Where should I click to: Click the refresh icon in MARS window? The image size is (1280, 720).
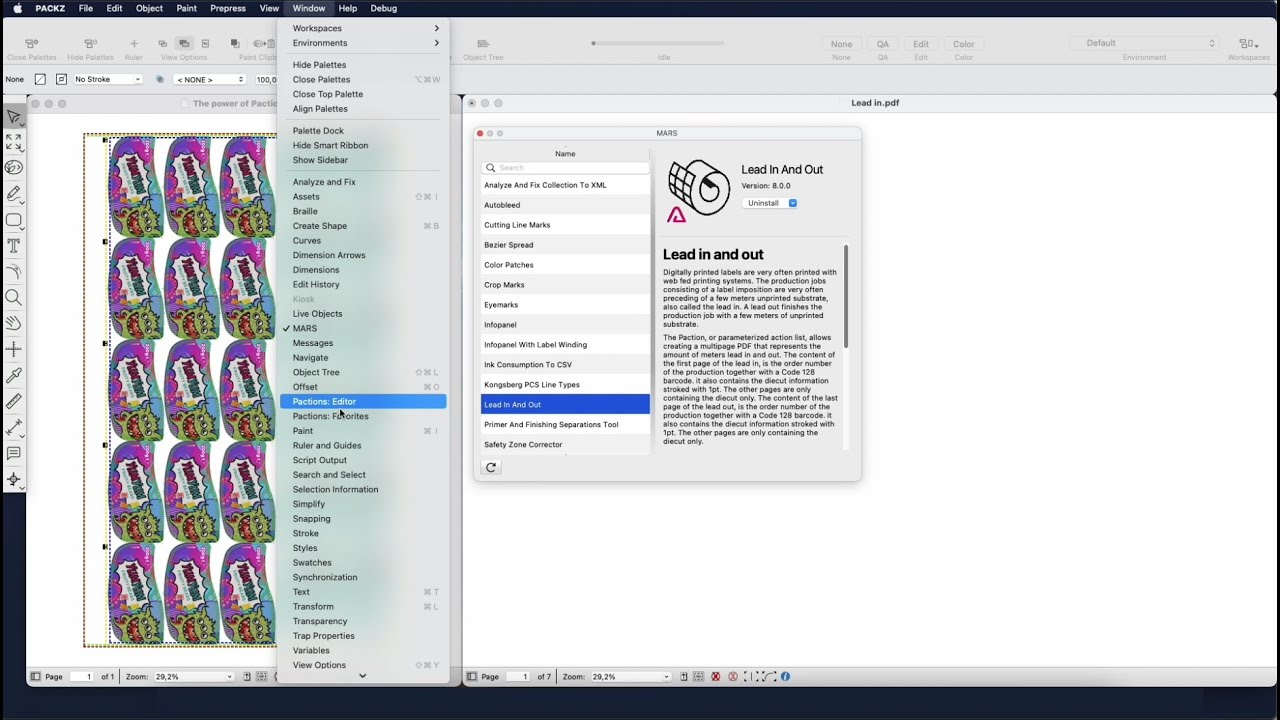(x=491, y=467)
